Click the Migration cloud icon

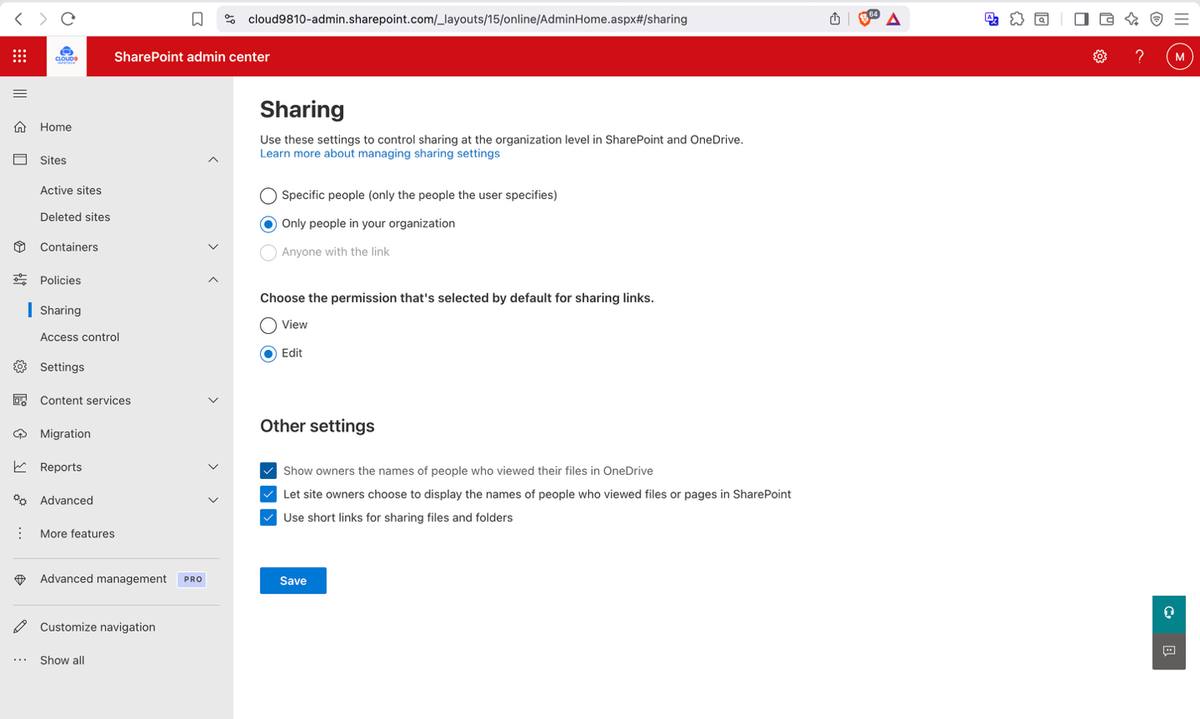[x=19, y=434]
